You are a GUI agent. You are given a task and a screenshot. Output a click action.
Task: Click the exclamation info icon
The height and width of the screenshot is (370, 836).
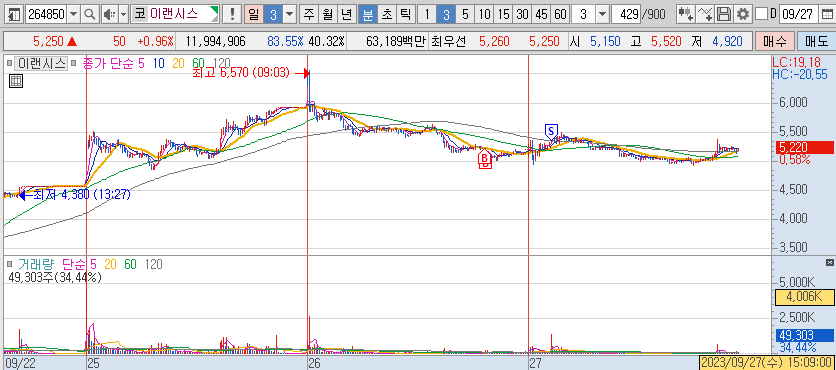point(231,14)
